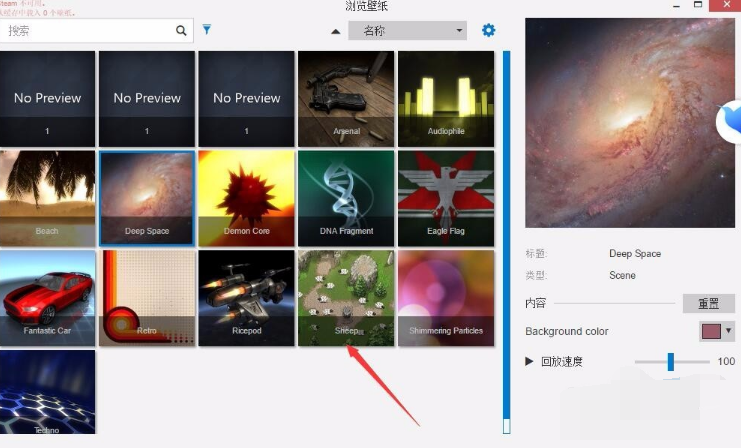Click the magnifier icon in search box

tap(181, 31)
